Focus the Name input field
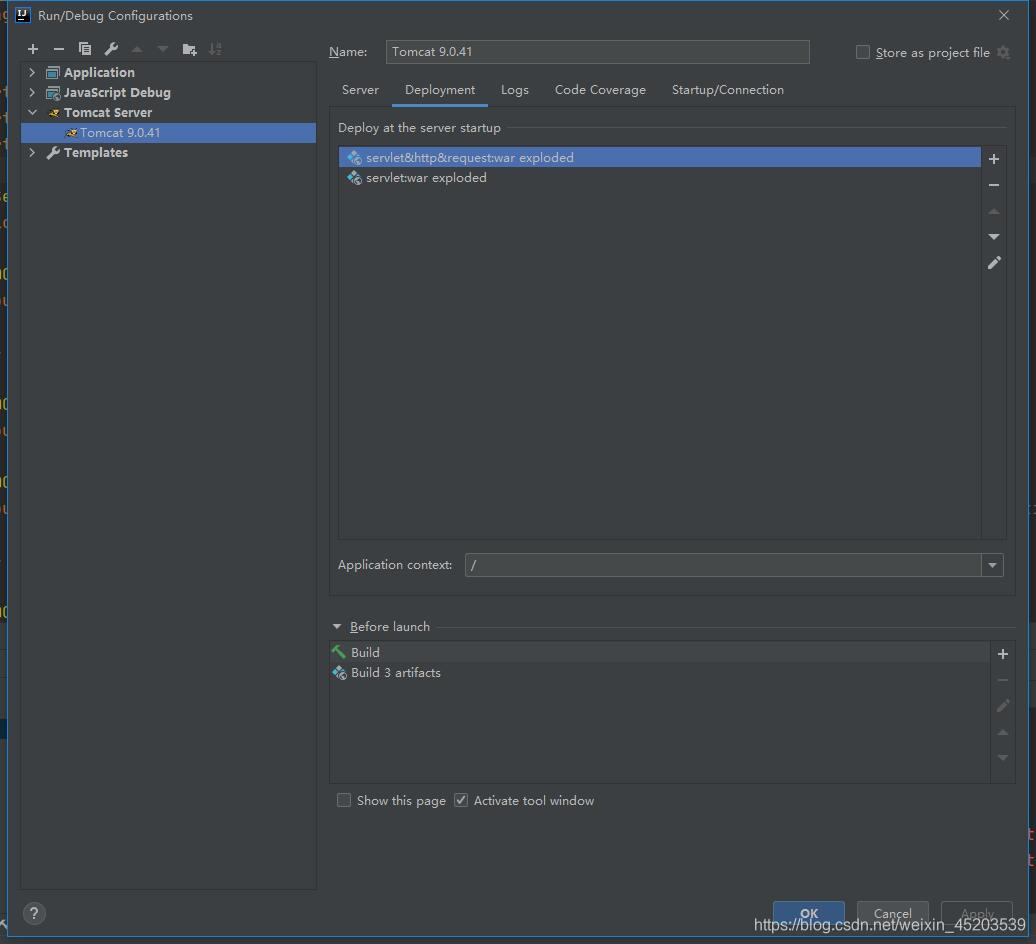Screen dimensions: 1036x944 597,52
